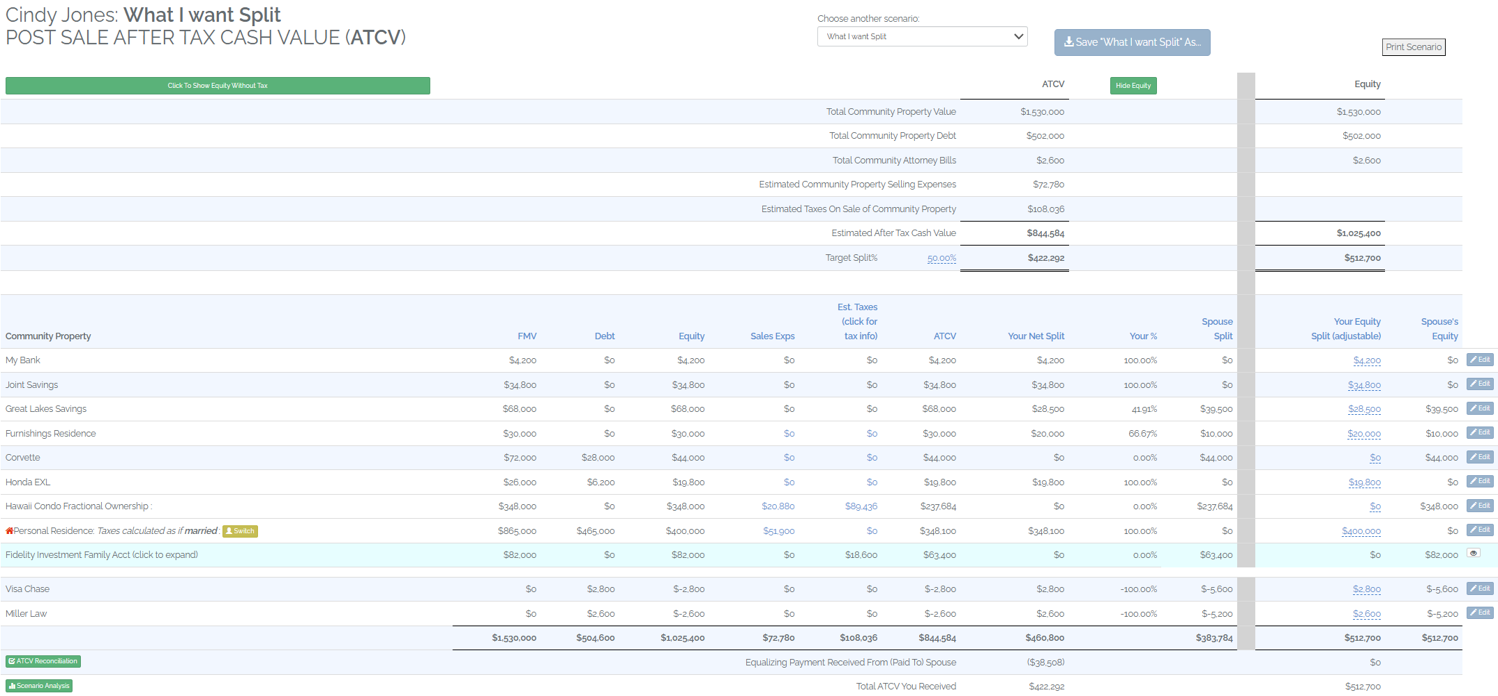
Task: Open Edit for the Corvette row
Action: [1479, 457]
